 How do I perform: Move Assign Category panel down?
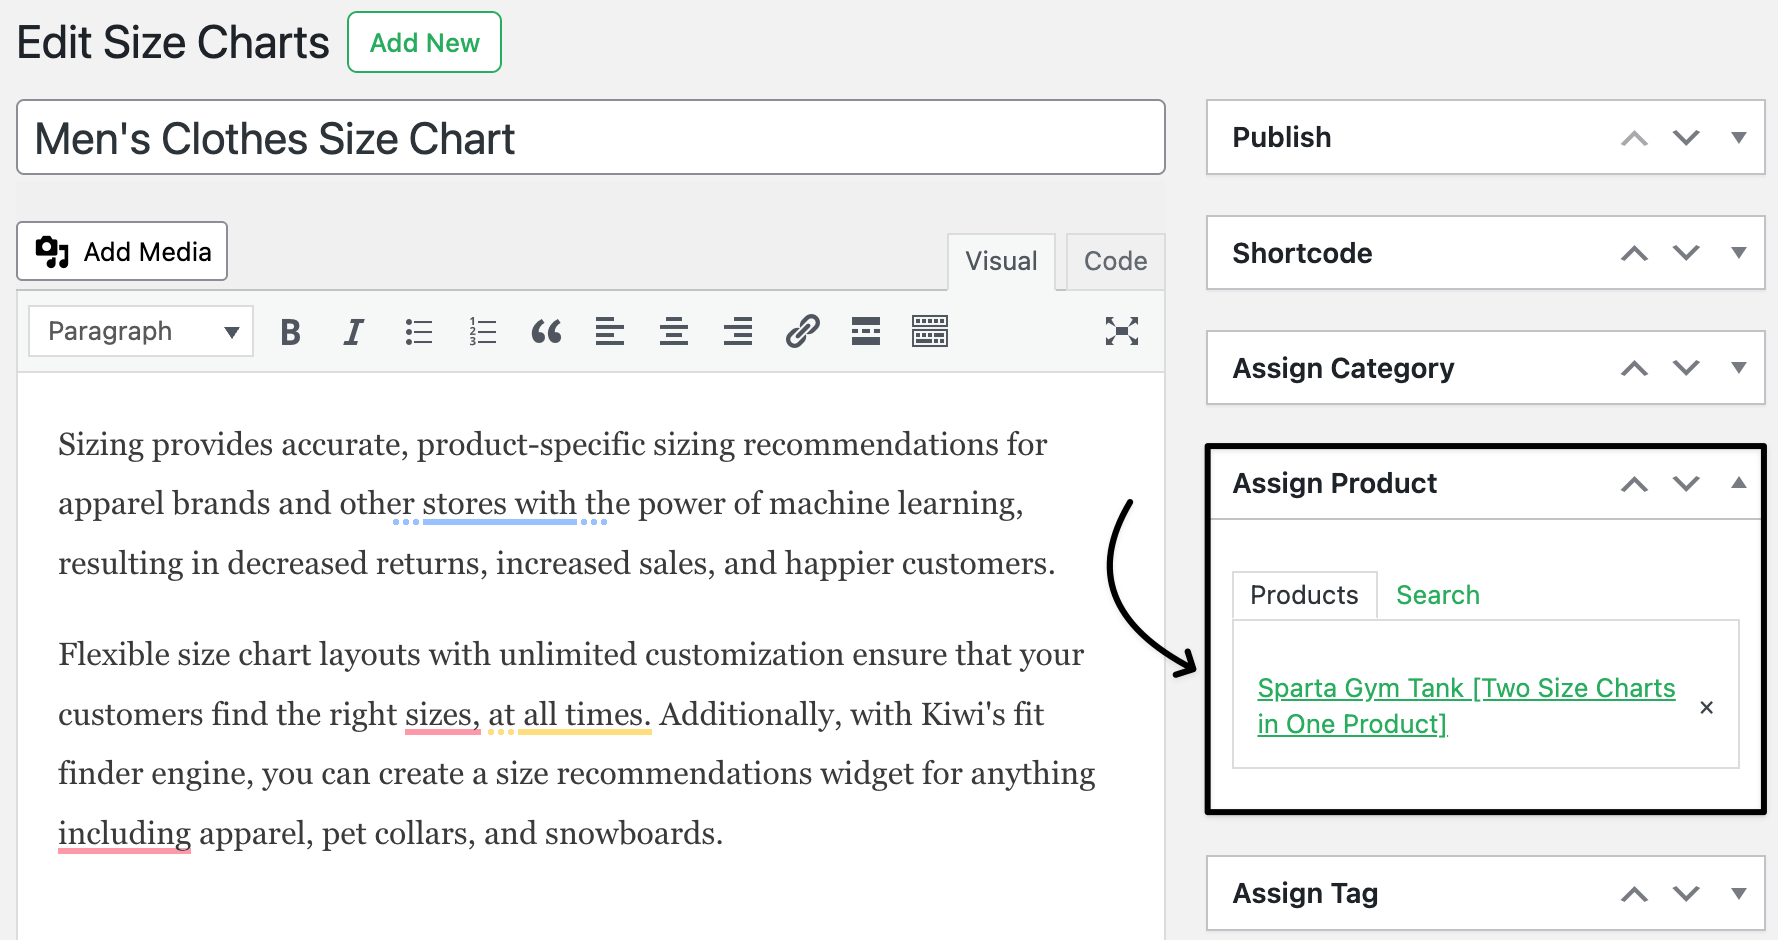1687,368
